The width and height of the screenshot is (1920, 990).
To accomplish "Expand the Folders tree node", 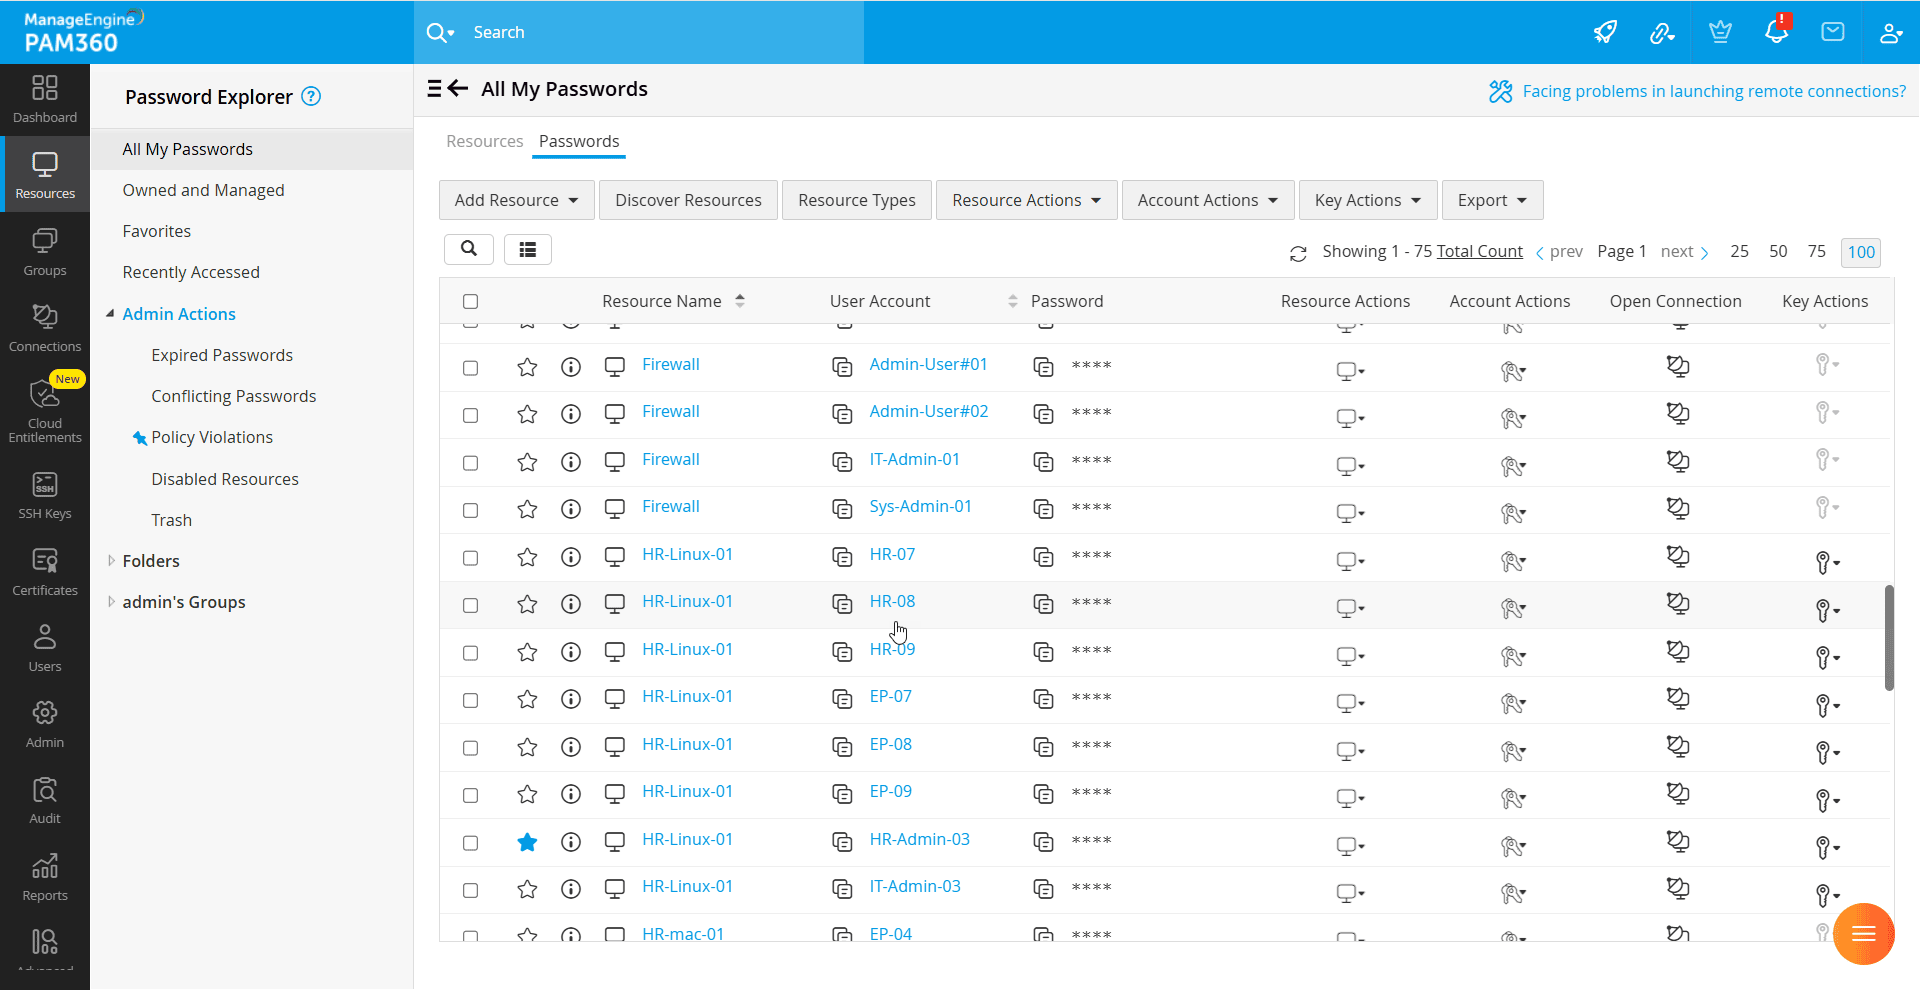I will click(x=111, y=561).
